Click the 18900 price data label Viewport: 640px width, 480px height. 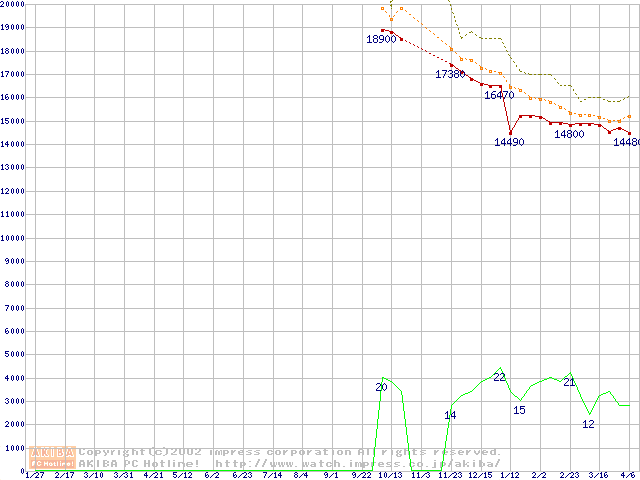click(x=381, y=40)
